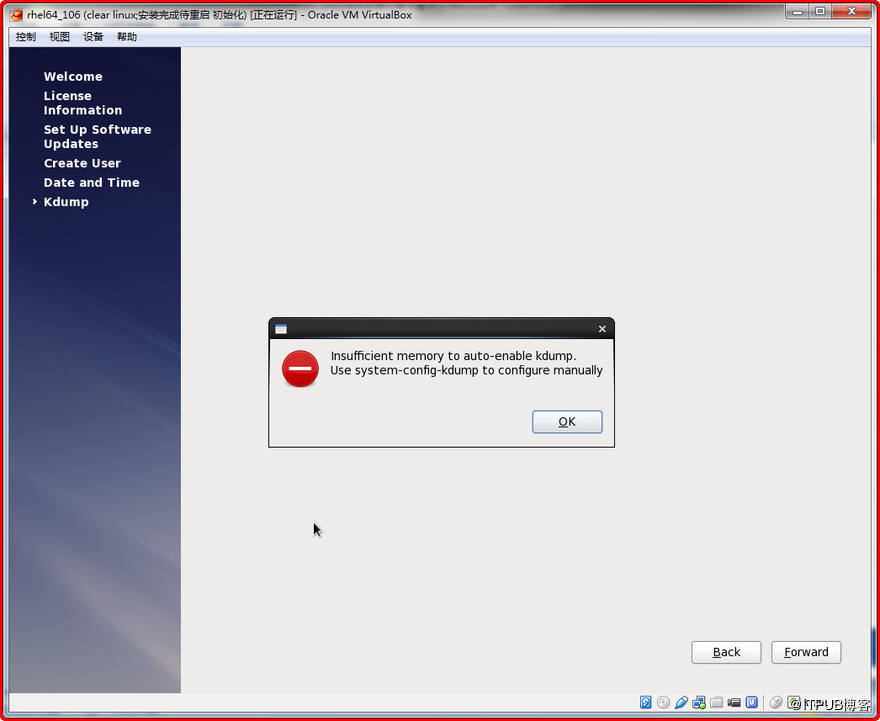
Task: Select License Information in the sidebar
Action: pos(82,103)
